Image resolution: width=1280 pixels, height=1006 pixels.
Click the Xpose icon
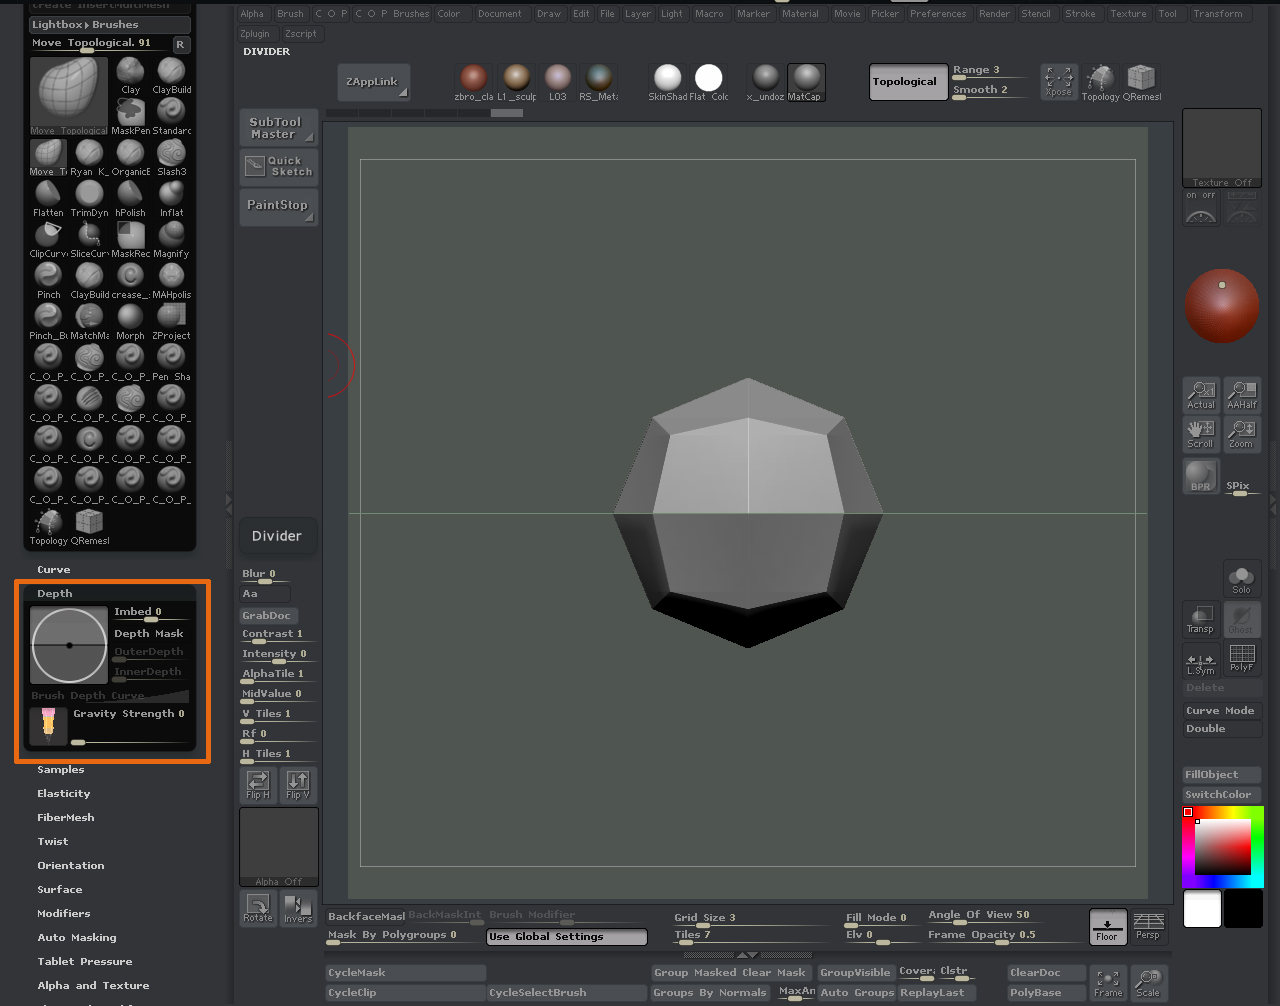pyautogui.click(x=1058, y=81)
